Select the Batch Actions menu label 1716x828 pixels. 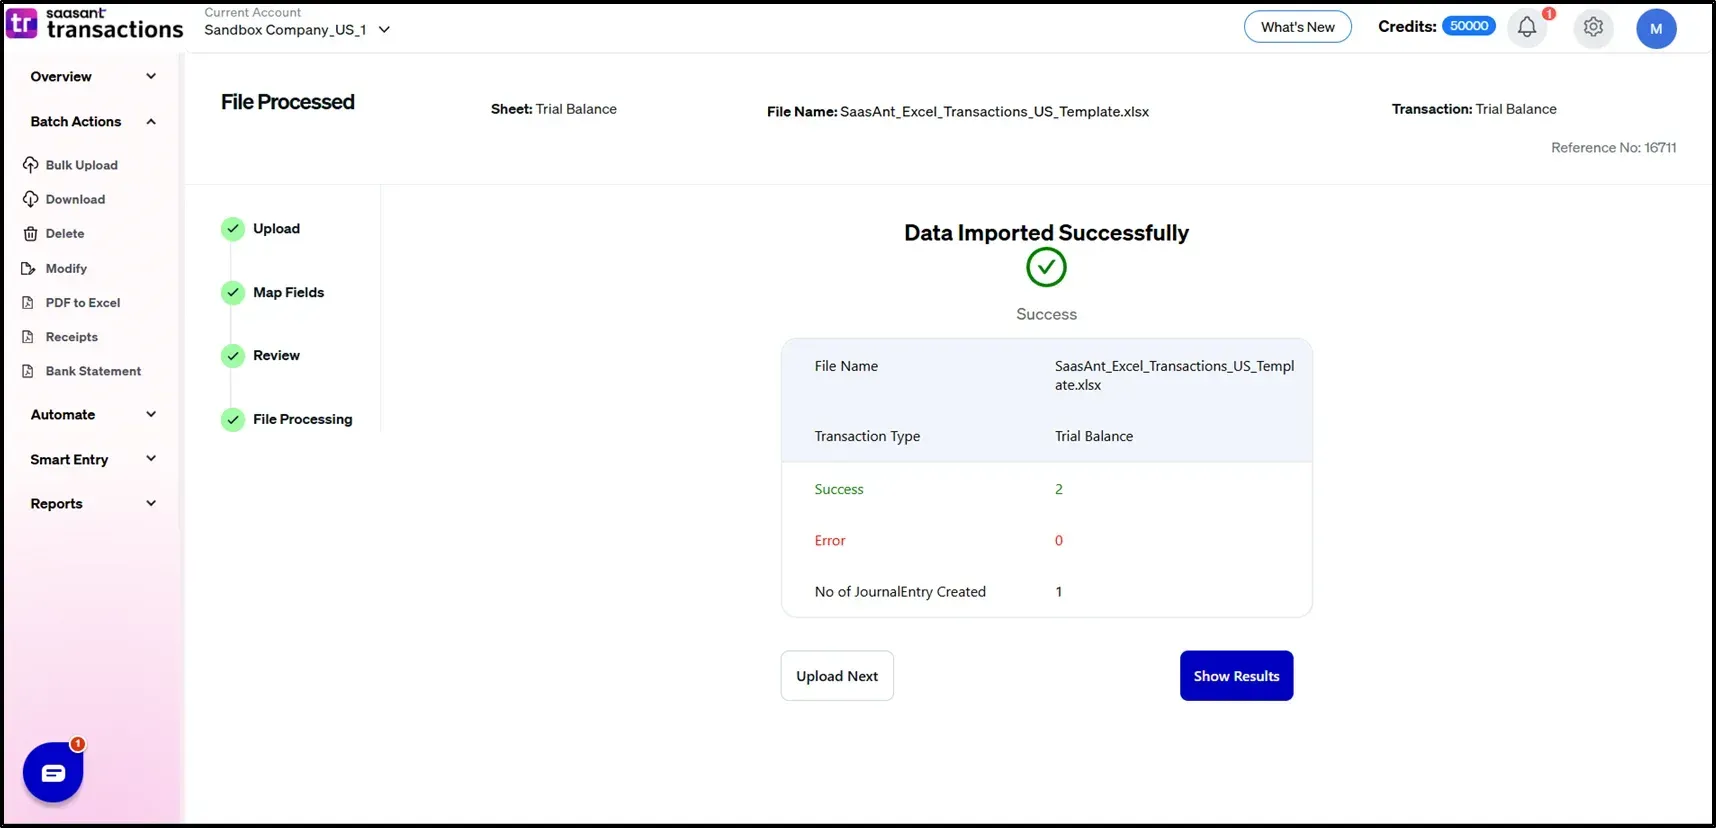76,122
